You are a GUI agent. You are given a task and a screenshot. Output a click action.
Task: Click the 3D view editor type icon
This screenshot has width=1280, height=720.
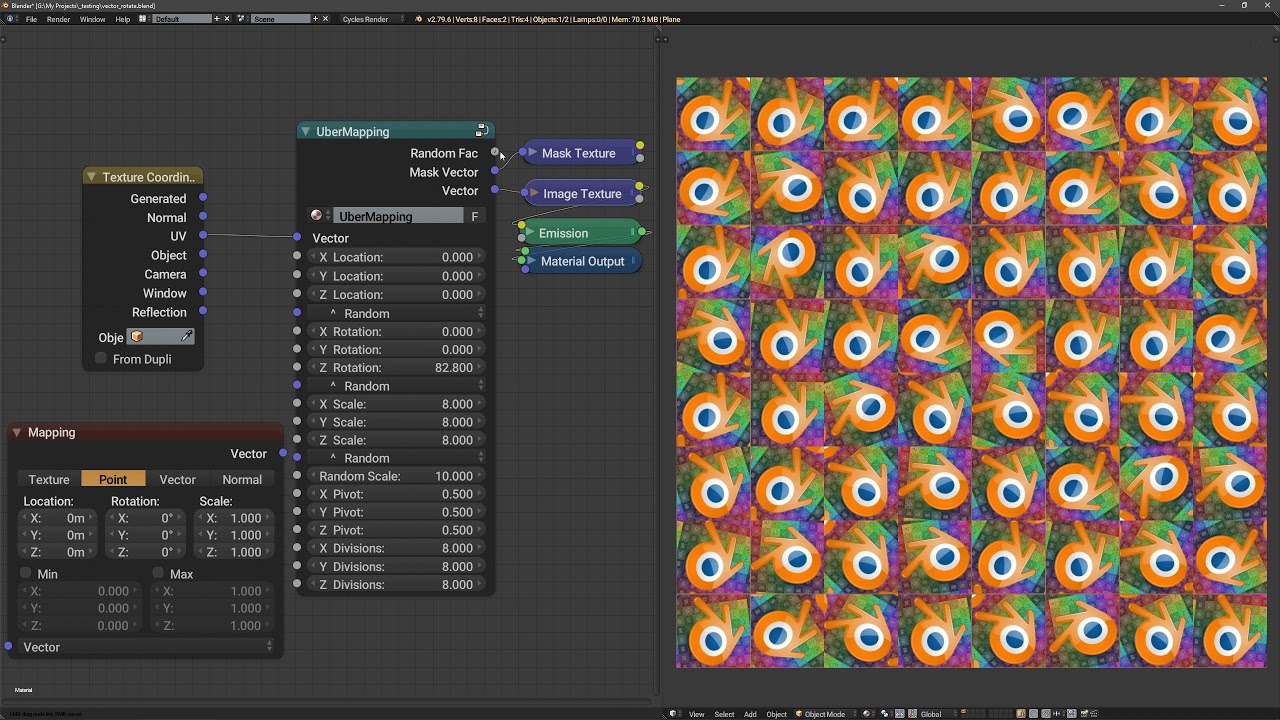674,714
